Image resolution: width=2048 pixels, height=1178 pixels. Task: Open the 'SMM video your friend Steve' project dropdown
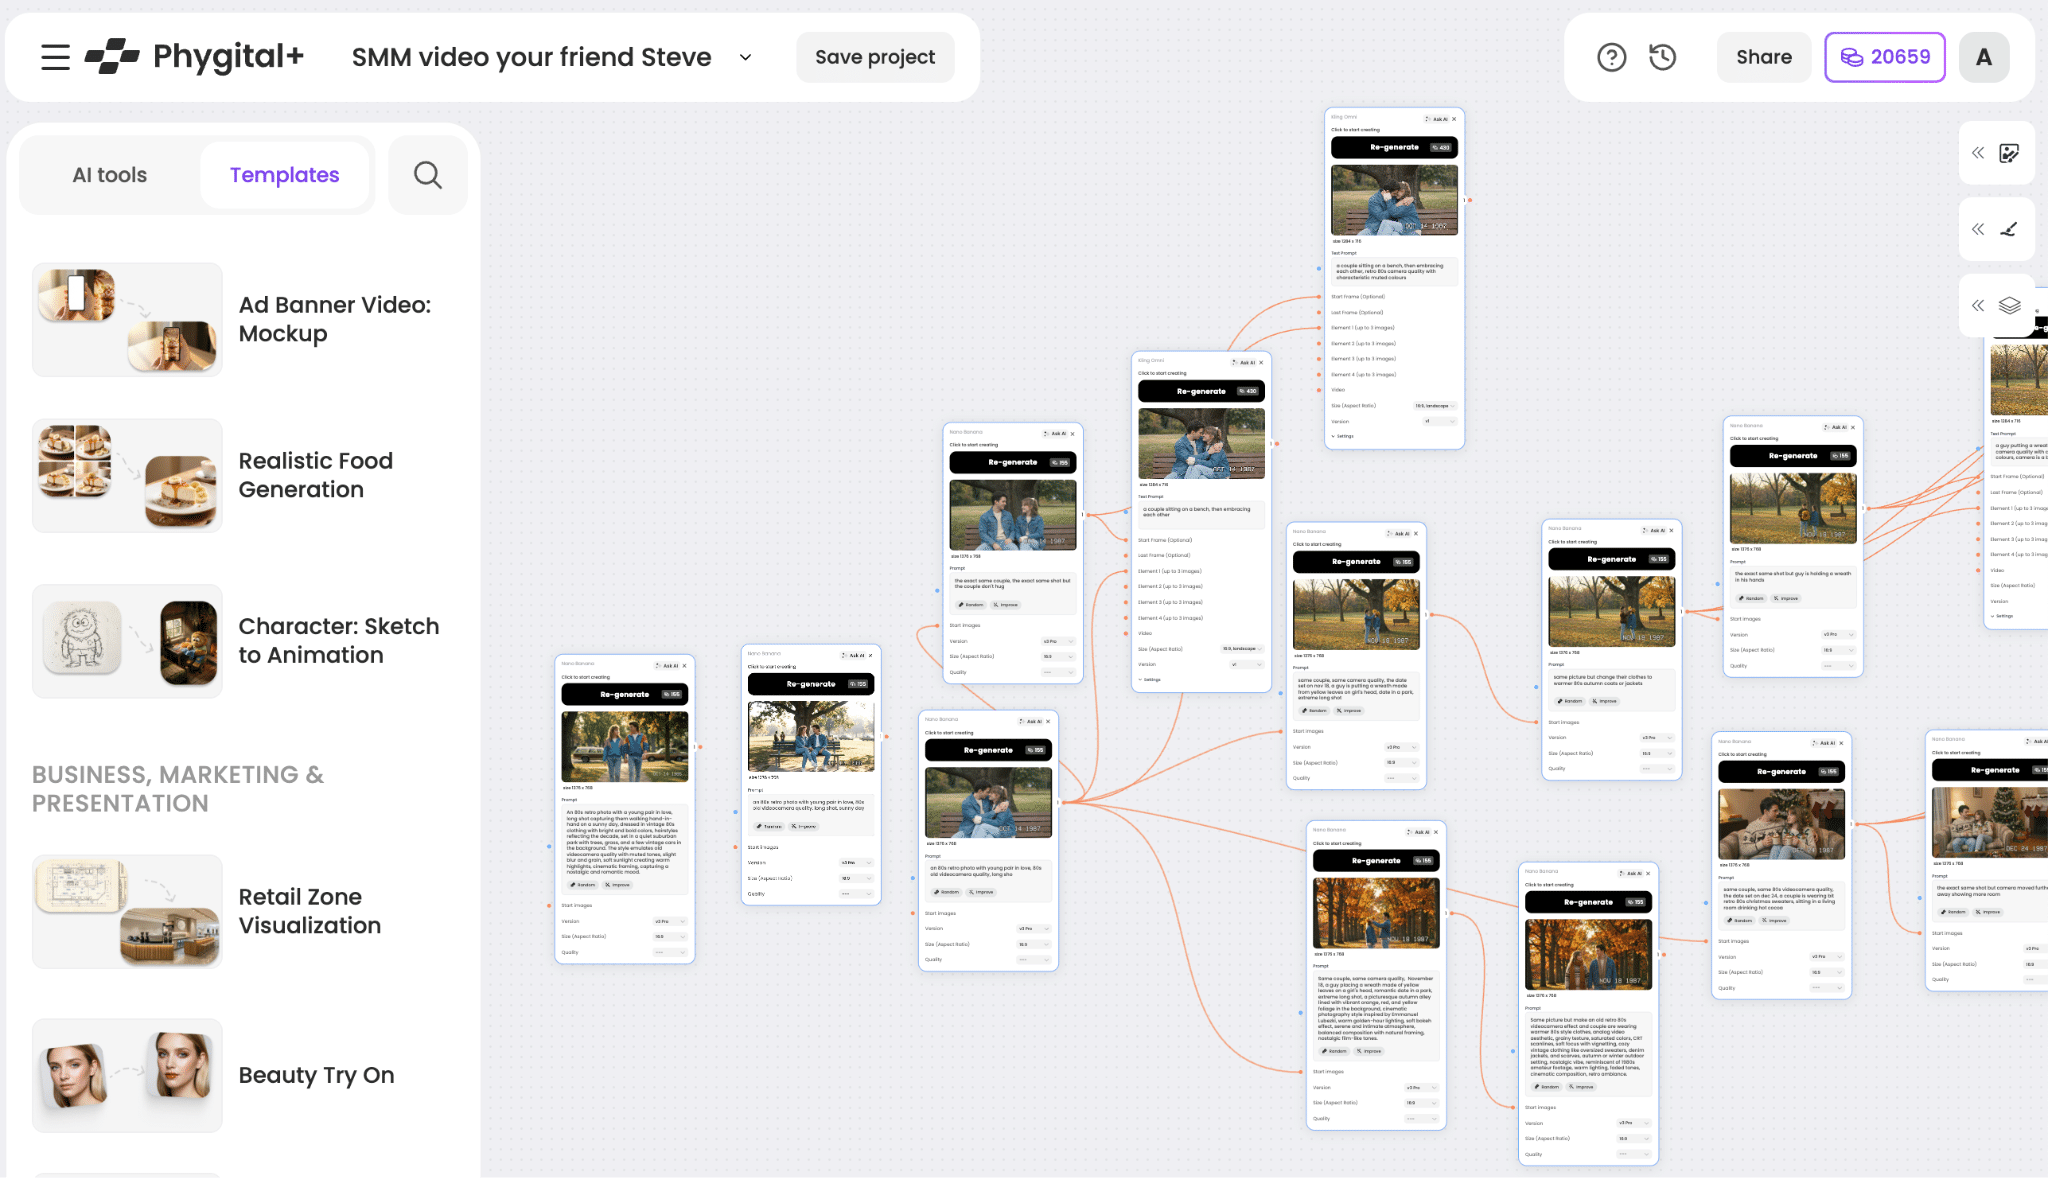point(744,58)
